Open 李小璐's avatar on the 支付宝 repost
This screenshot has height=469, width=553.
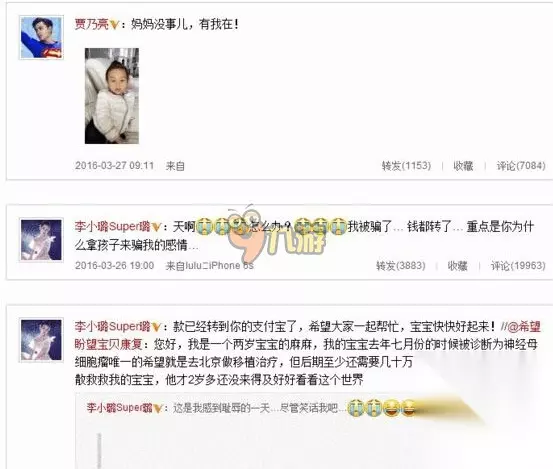tap(41, 340)
